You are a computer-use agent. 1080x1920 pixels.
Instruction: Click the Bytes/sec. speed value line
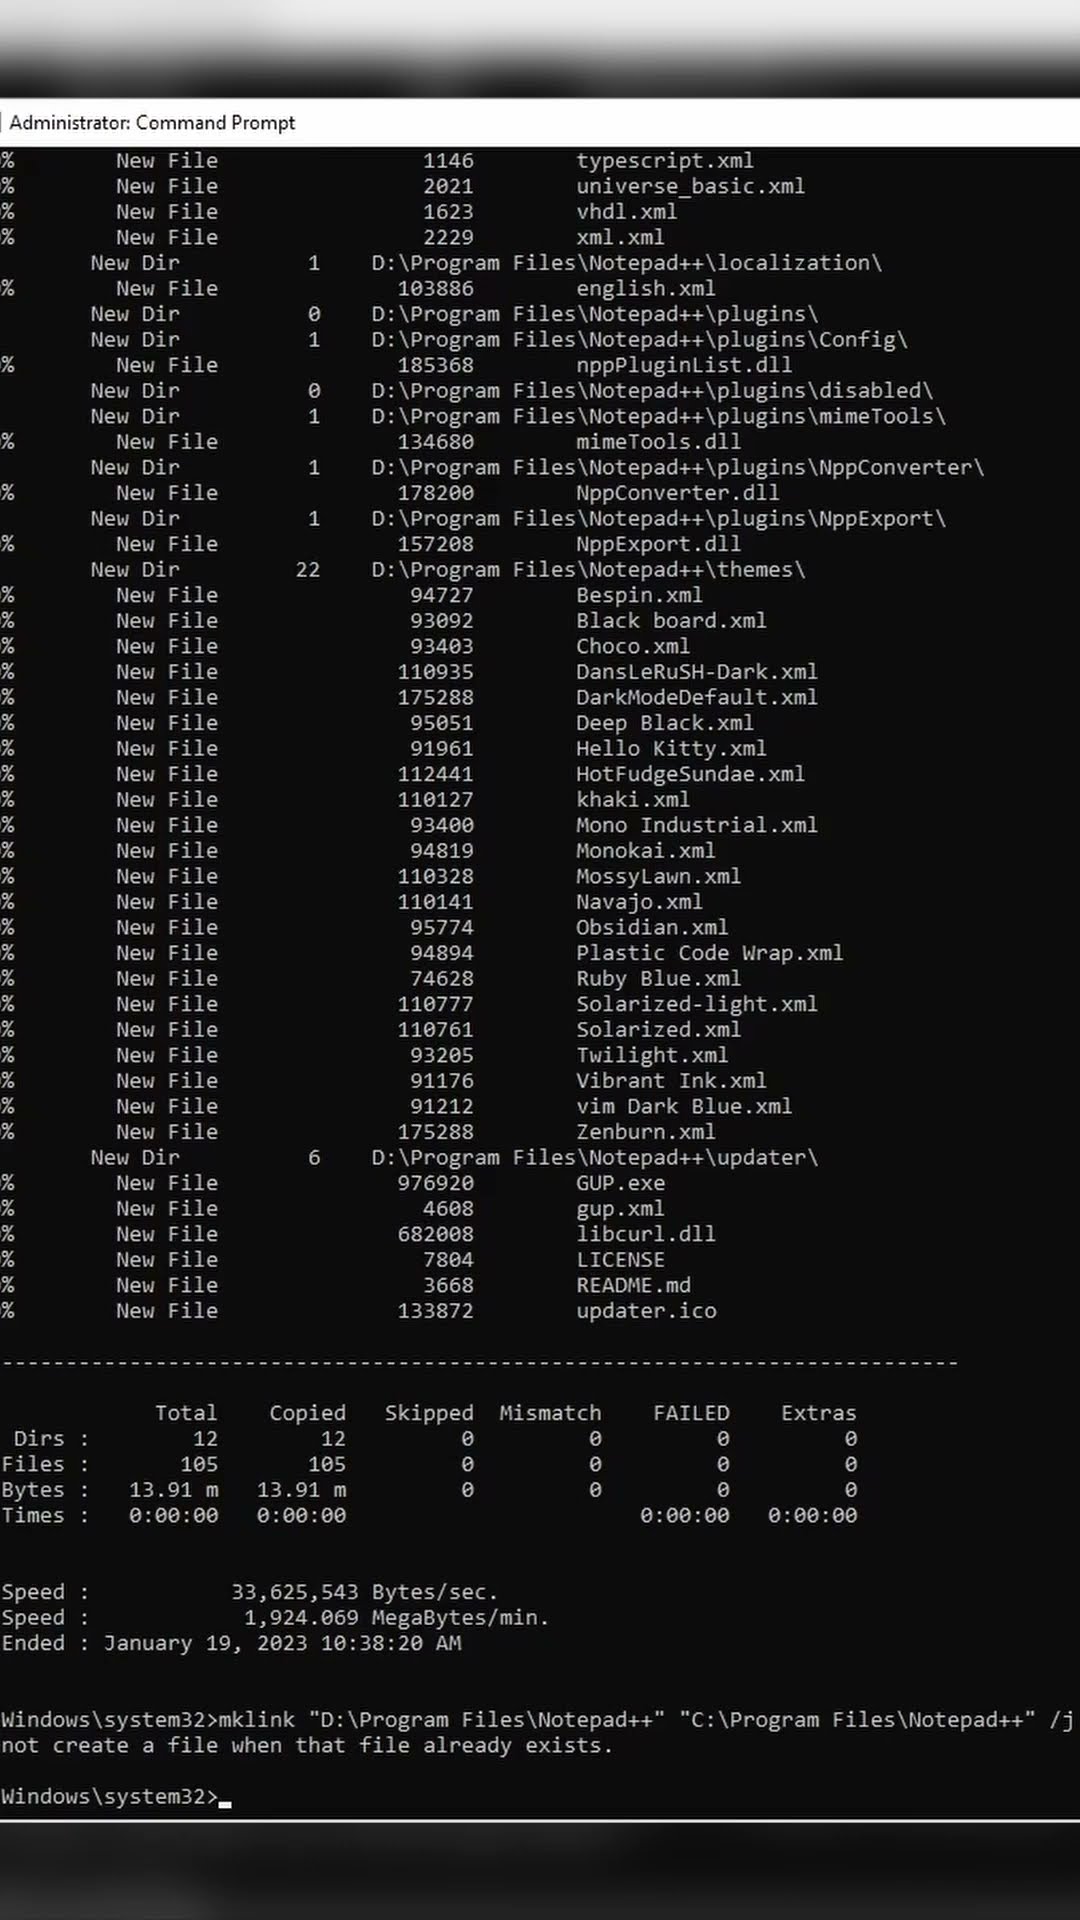coord(364,1592)
